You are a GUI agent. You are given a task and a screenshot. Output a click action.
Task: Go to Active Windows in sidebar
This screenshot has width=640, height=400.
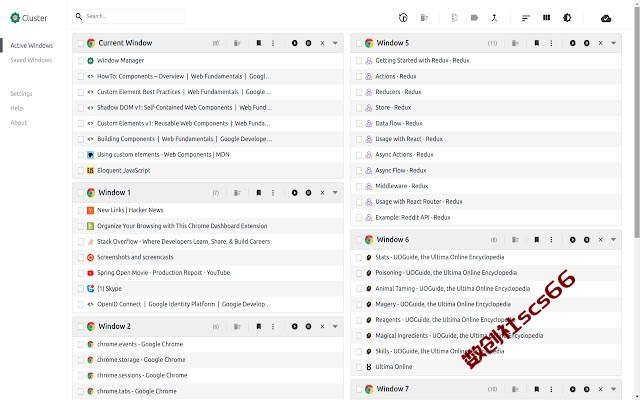pos(31,45)
